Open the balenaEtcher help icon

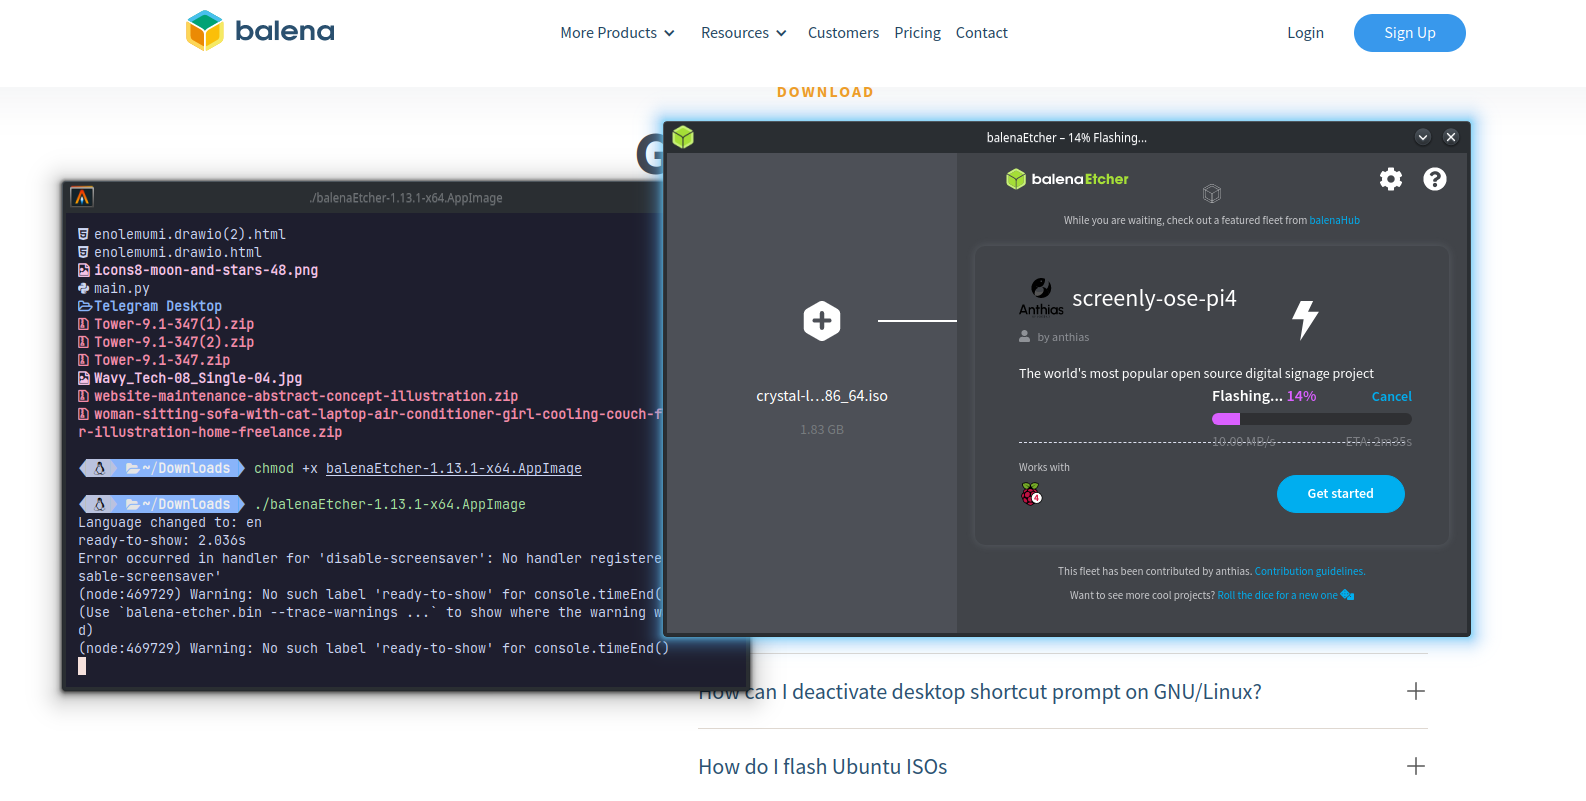1434,179
